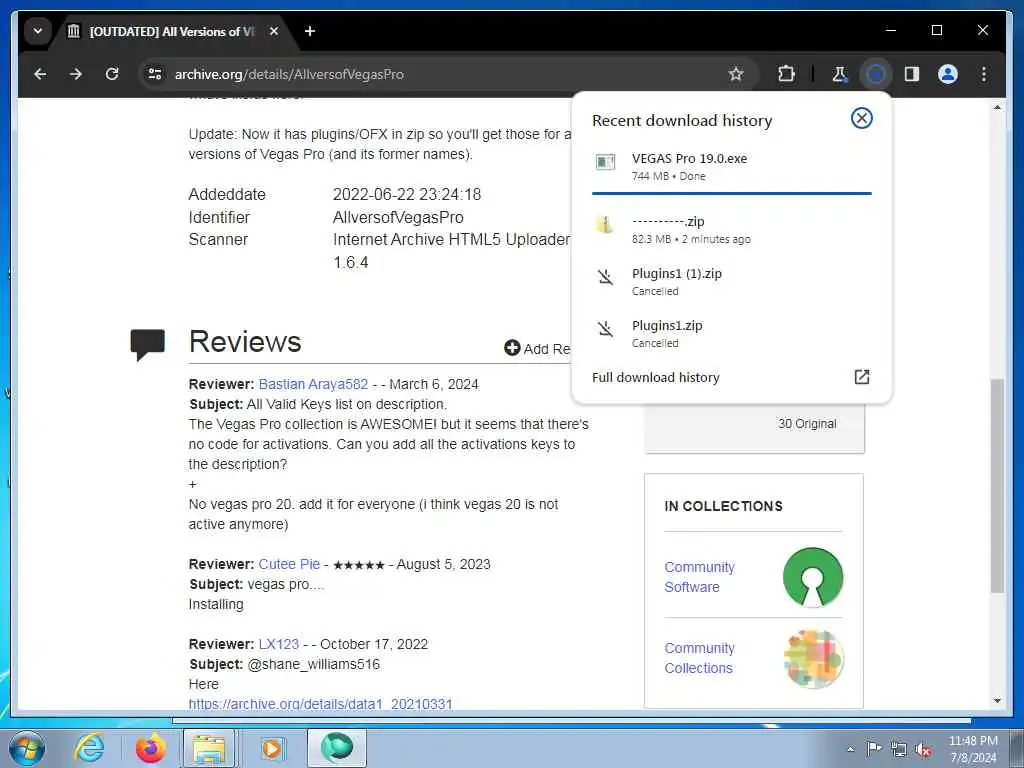Open Community Collections link
This screenshot has height=768, width=1024.
point(699,658)
